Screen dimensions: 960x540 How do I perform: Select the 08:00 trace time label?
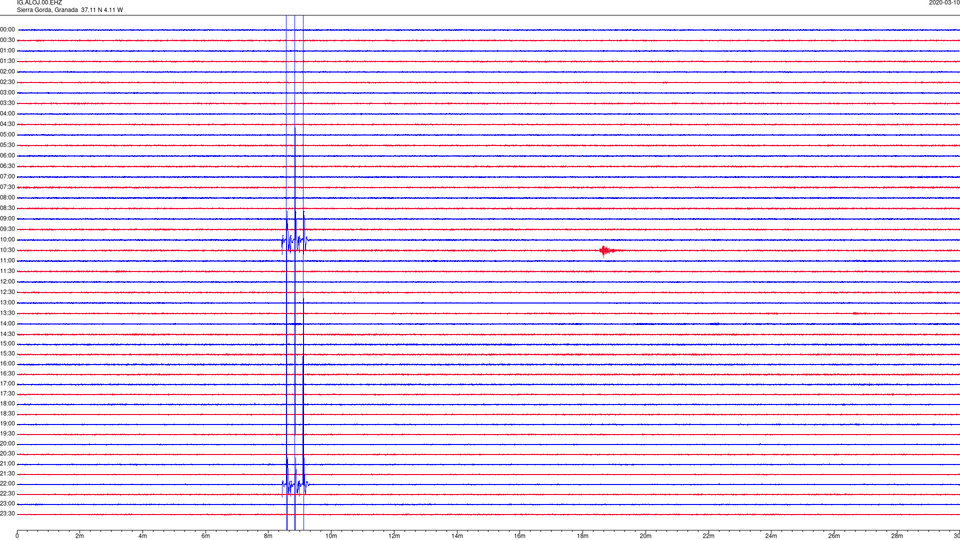point(7,198)
